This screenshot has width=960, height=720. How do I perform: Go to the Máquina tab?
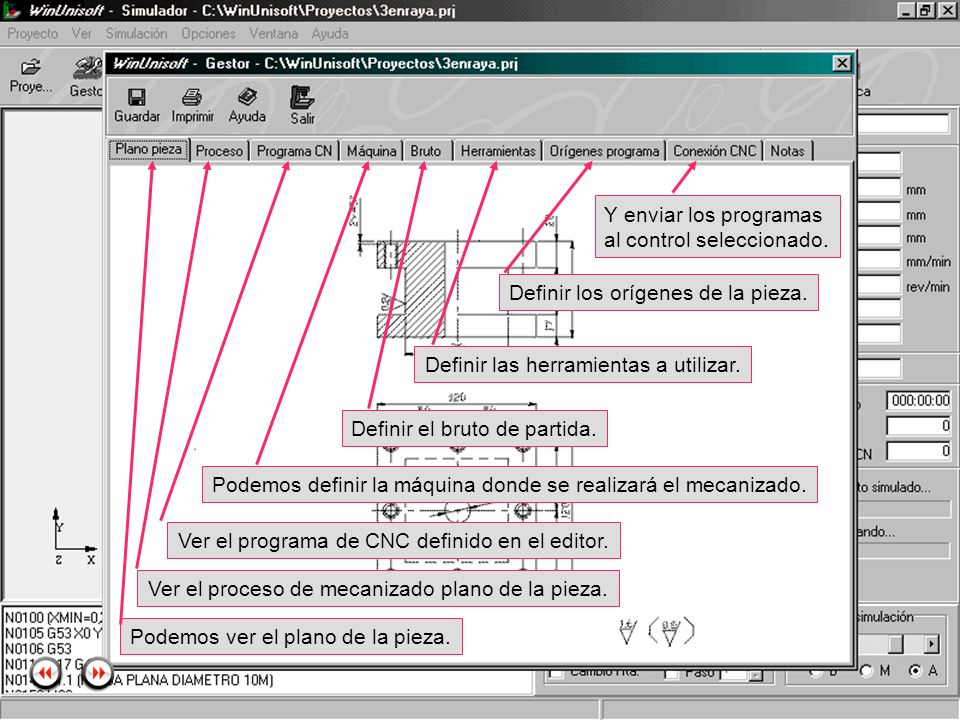click(371, 151)
